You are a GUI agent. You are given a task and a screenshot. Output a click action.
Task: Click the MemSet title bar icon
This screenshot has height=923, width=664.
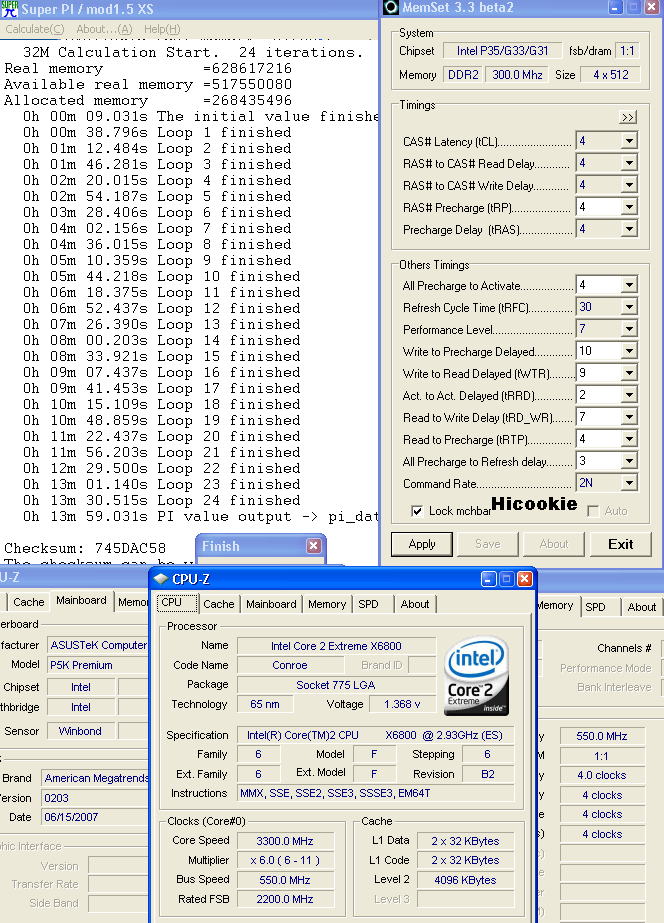390,9
